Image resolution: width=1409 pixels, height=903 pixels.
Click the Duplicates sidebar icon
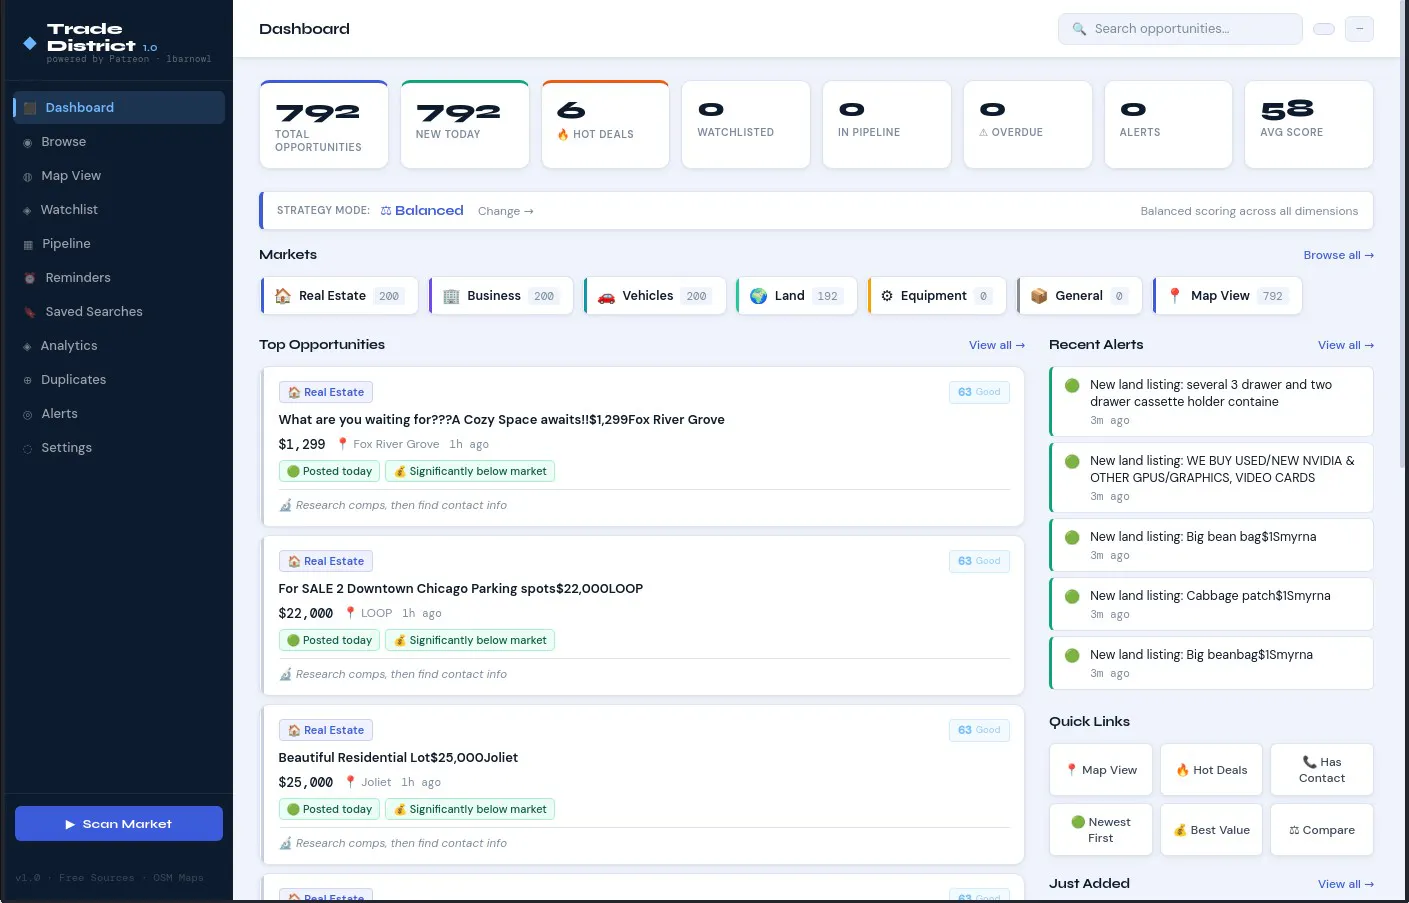28,381
